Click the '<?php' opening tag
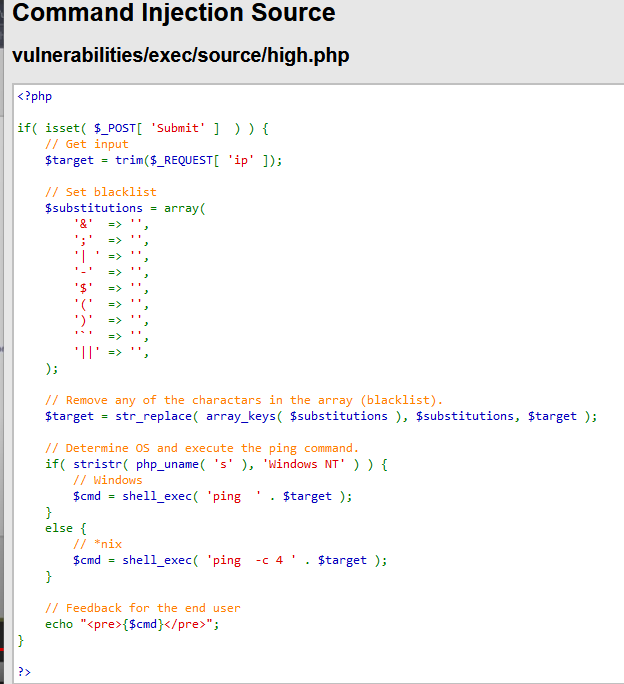624x684 pixels. (x=34, y=96)
